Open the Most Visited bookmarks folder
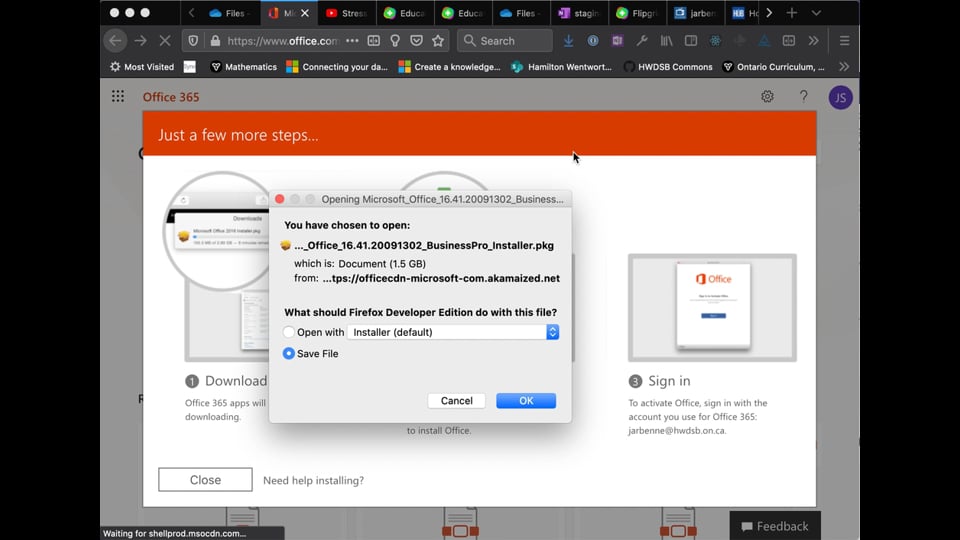Viewport: 960px width, 540px height. coord(141,67)
